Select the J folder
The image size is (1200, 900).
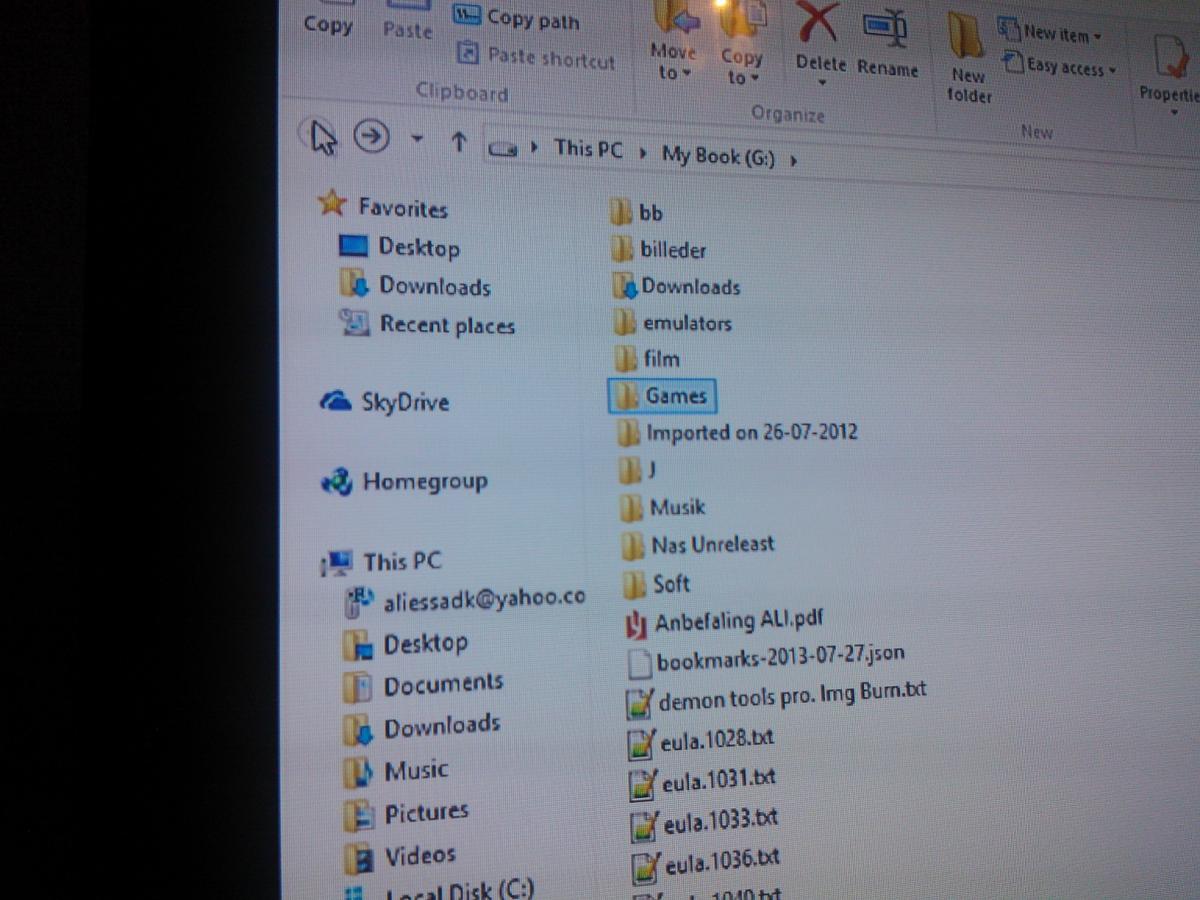click(638, 468)
